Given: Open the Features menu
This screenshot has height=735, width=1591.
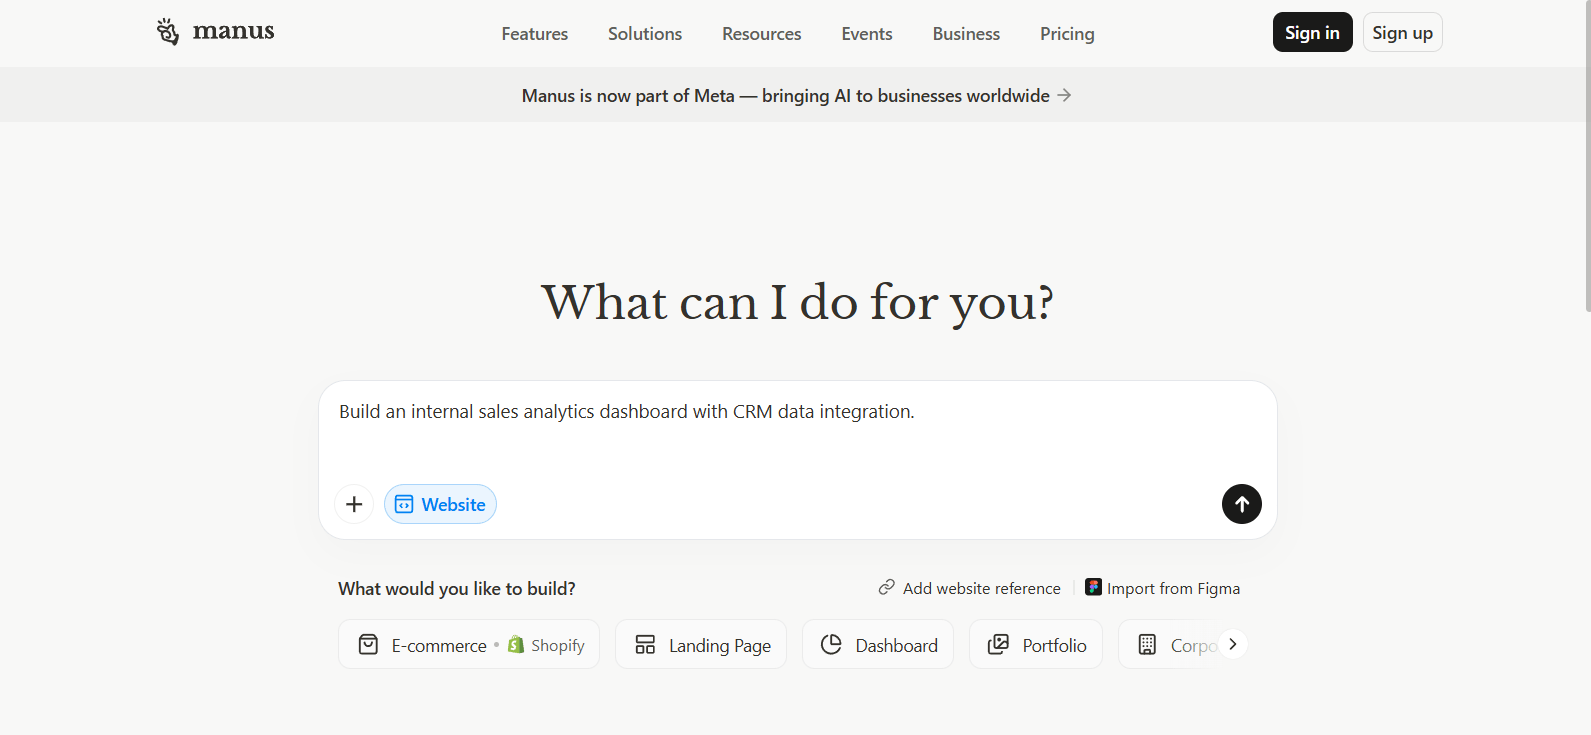Looking at the screenshot, I should [x=535, y=34].
